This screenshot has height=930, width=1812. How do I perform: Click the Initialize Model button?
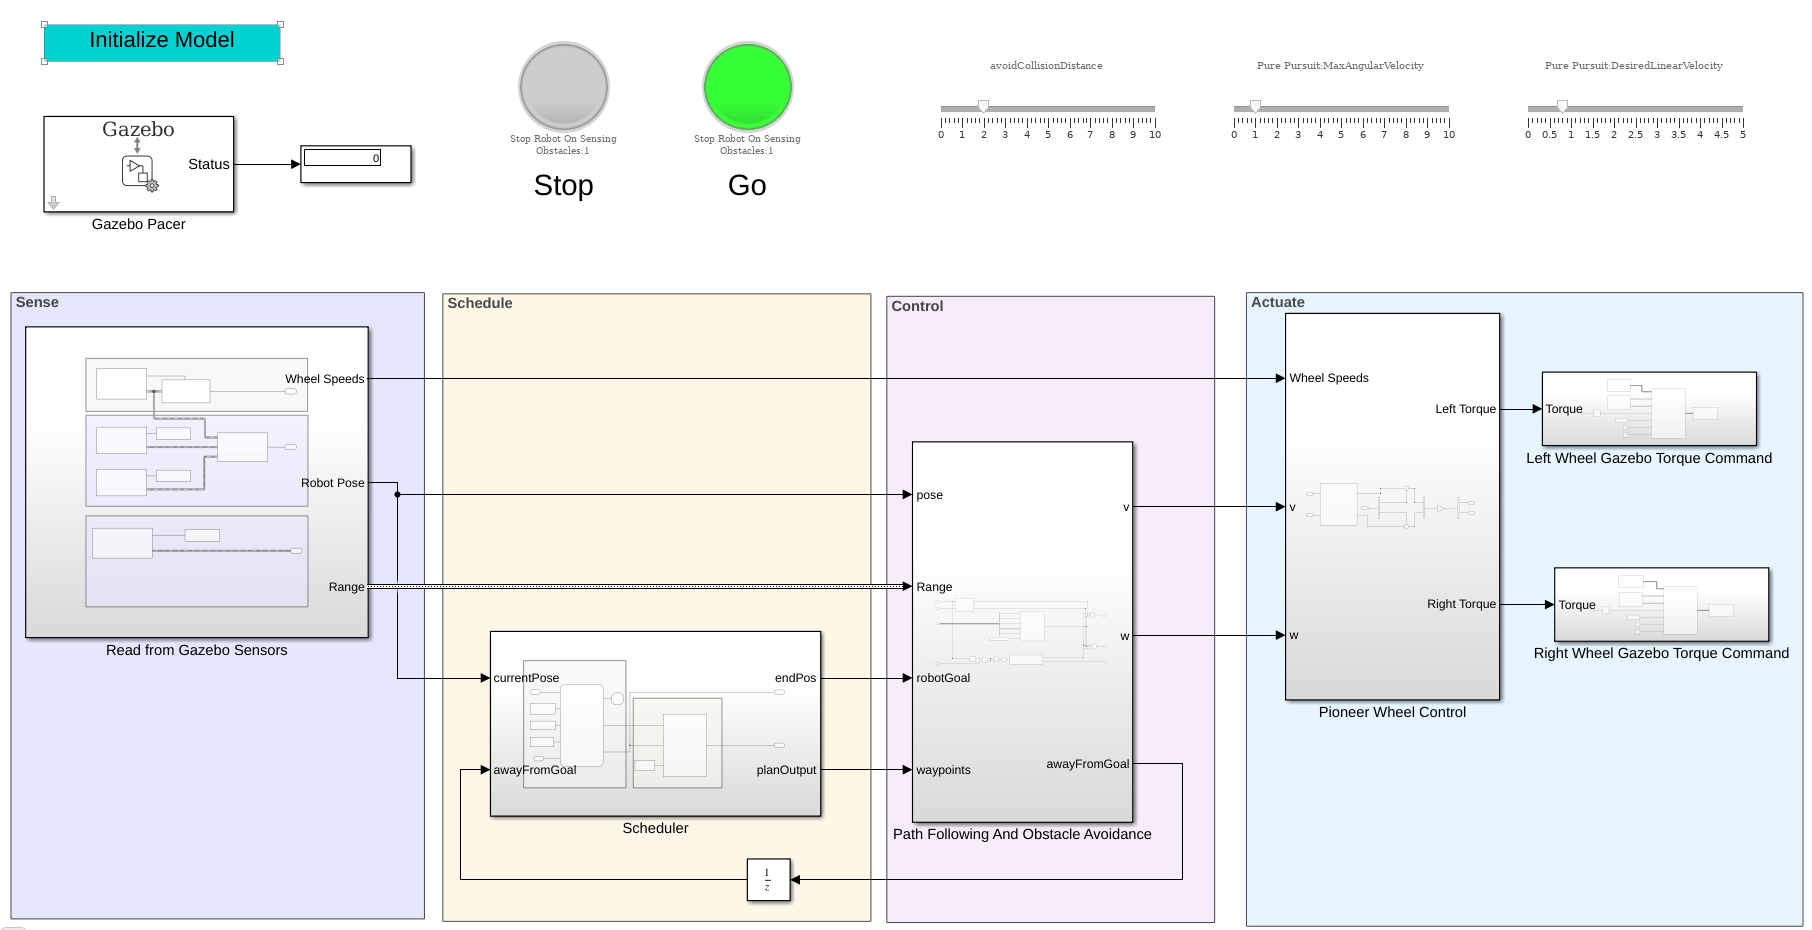point(162,42)
